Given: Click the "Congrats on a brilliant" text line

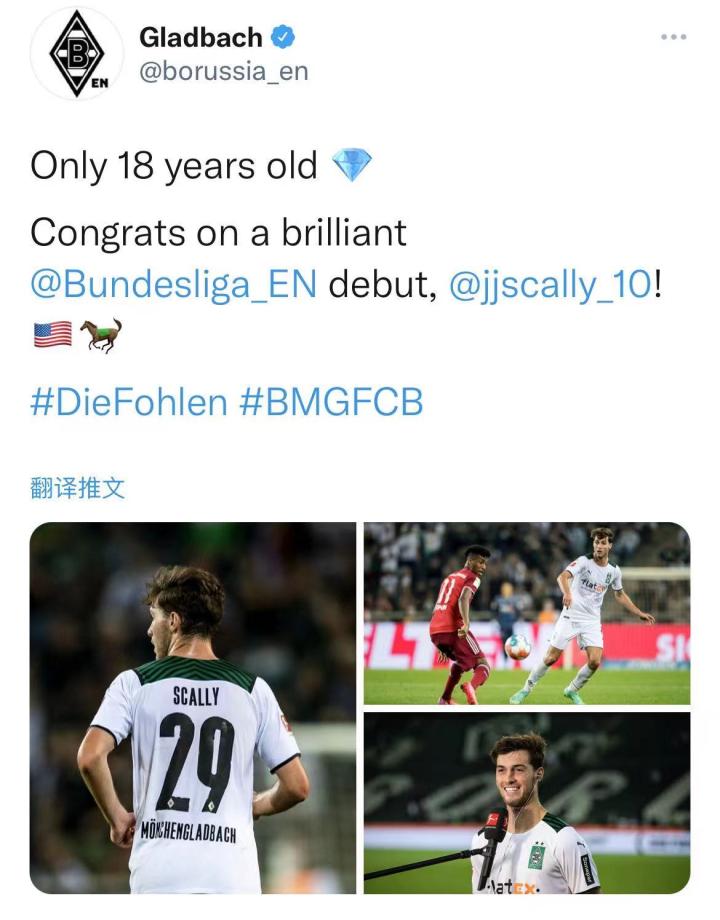Looking at the screenshot, I should tap(218, 233).
